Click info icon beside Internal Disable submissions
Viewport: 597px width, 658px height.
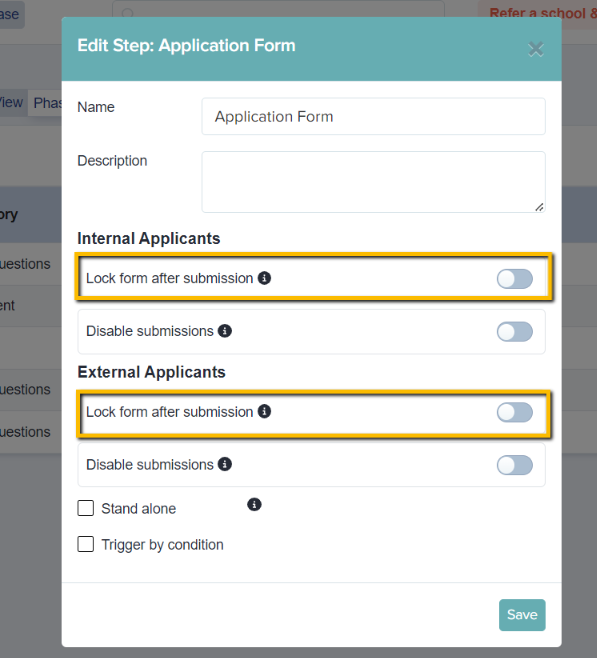point(225,331)
